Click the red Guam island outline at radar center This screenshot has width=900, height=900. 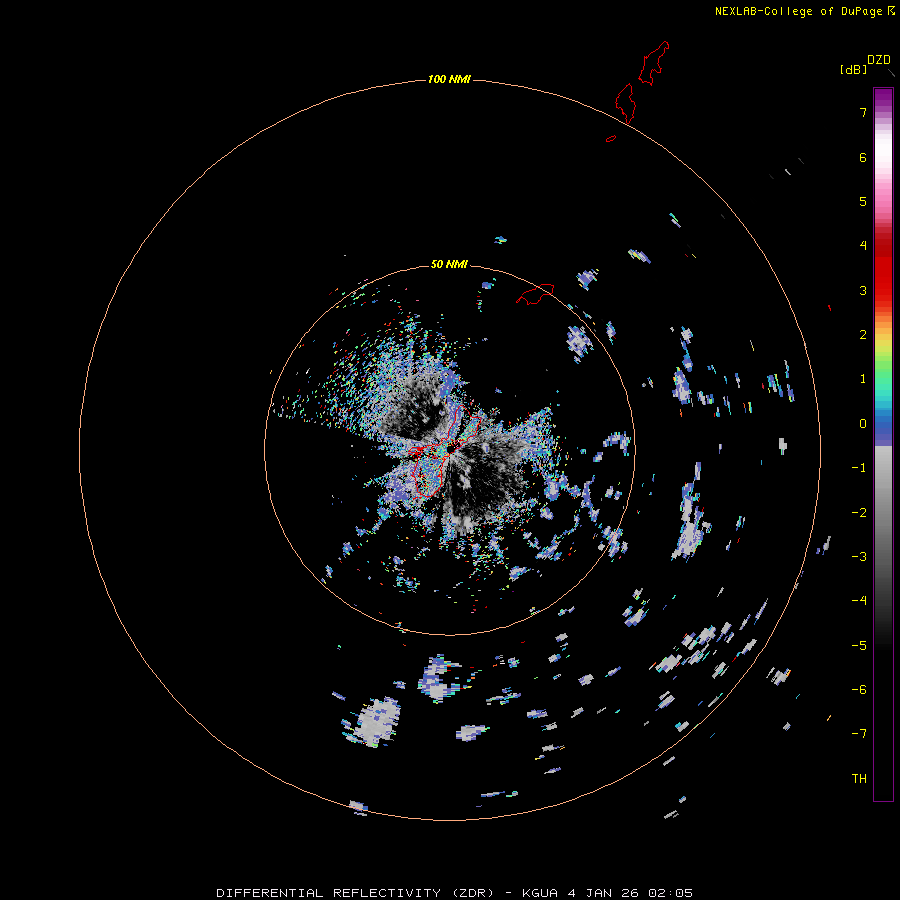pos(445,451)
